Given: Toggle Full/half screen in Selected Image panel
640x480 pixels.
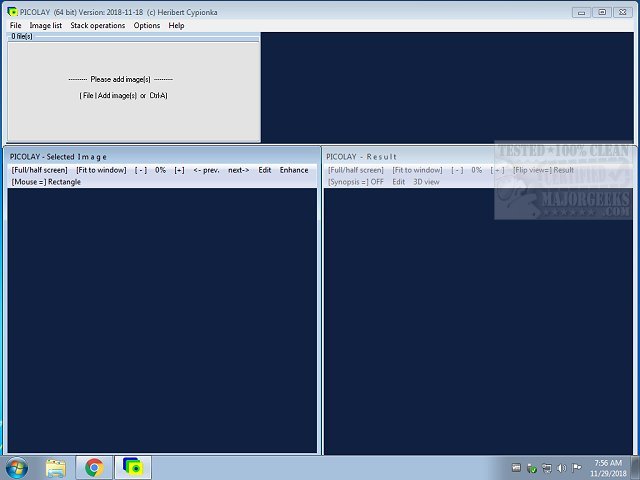Looking at the screenshot, I should 40,170.
